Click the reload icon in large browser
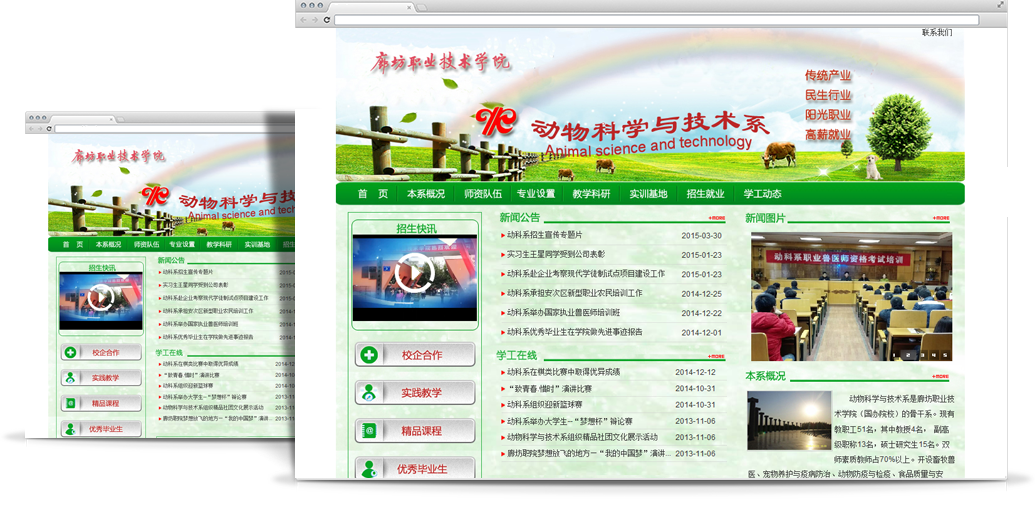 pos(327,20)
